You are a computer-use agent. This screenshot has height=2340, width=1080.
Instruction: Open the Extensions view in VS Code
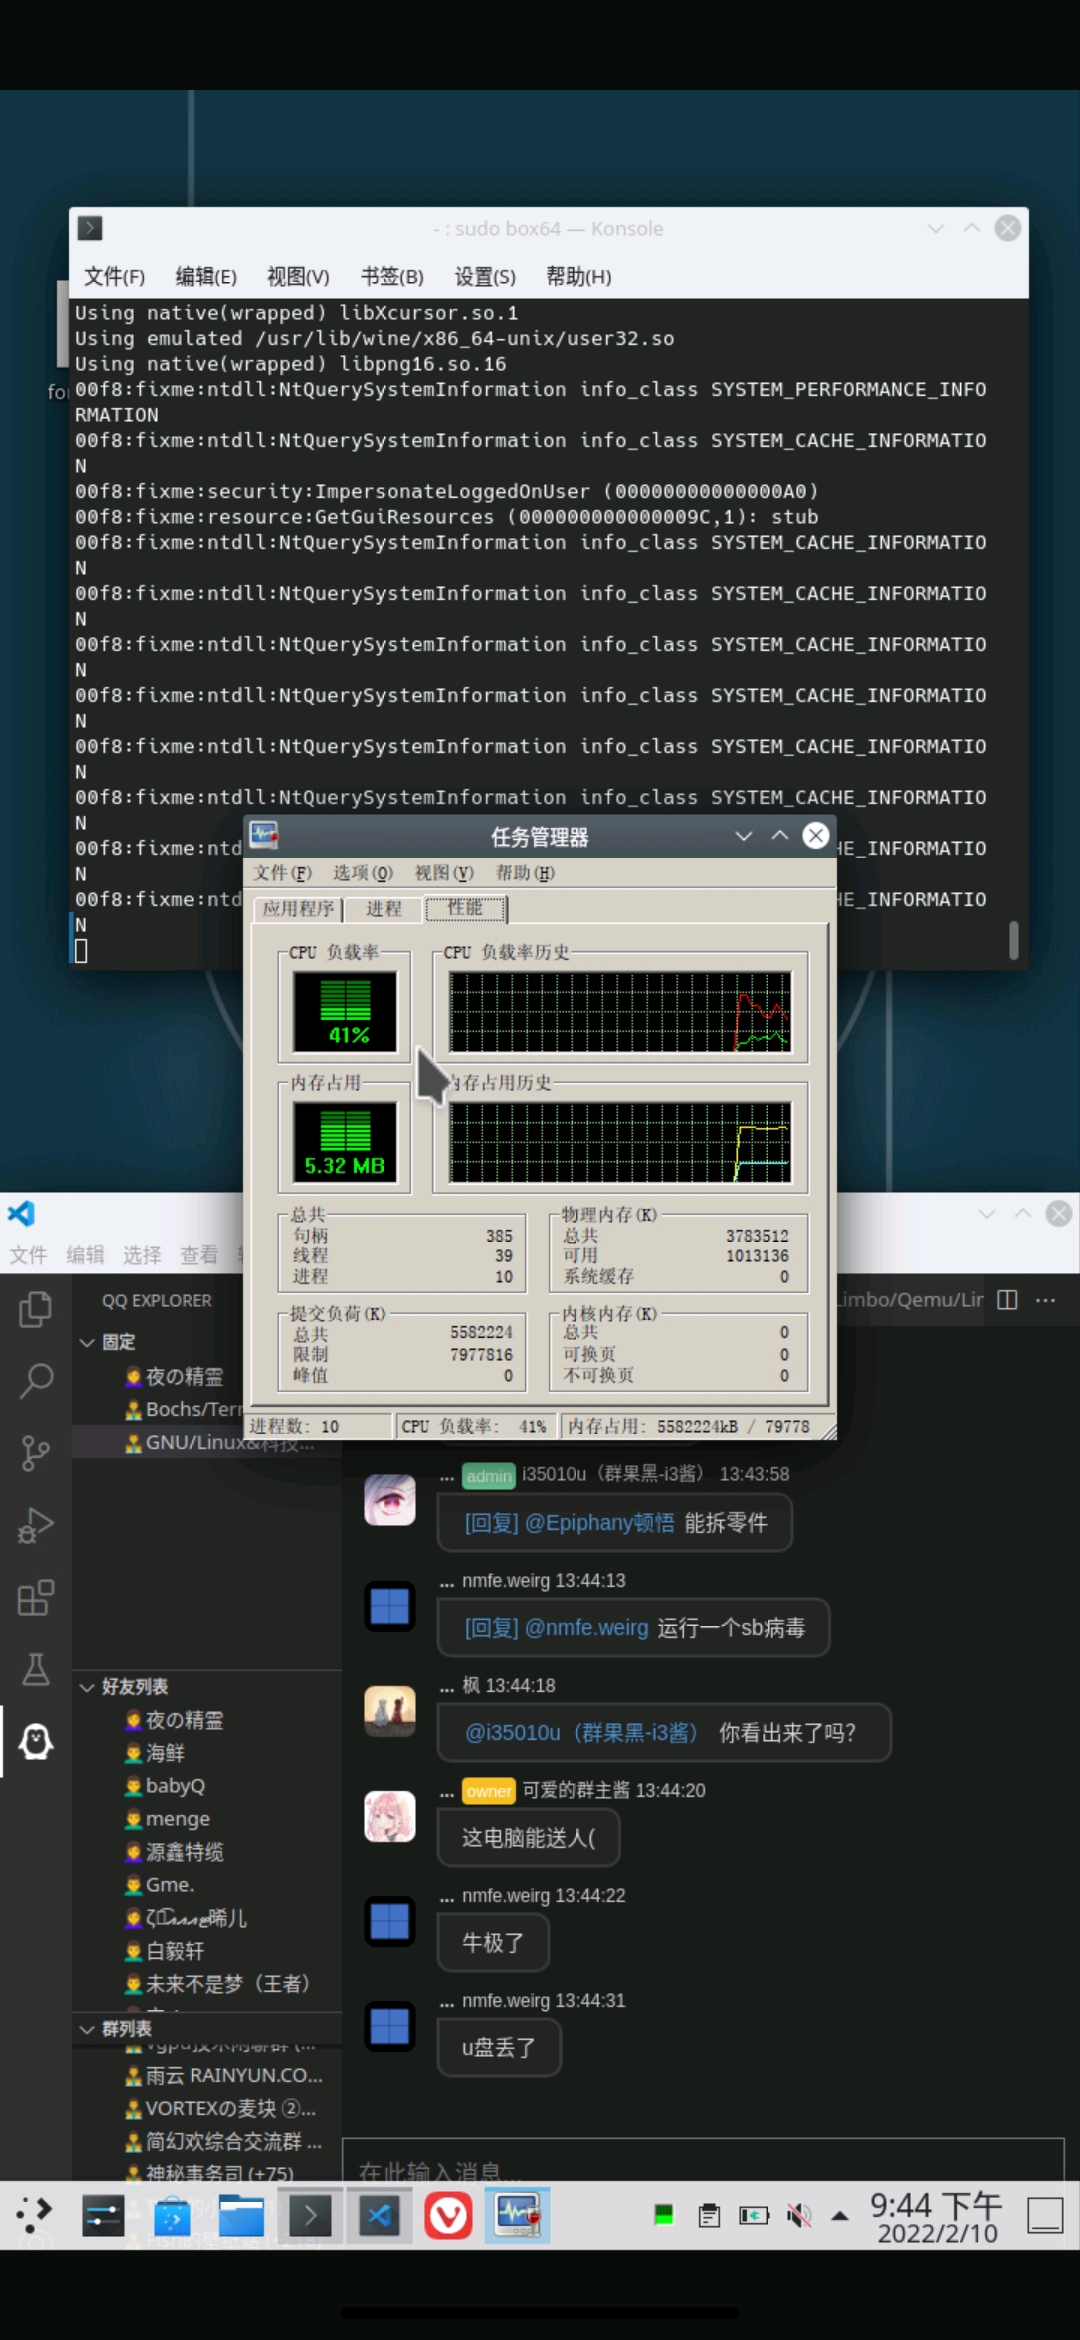tap(36, 1597)
